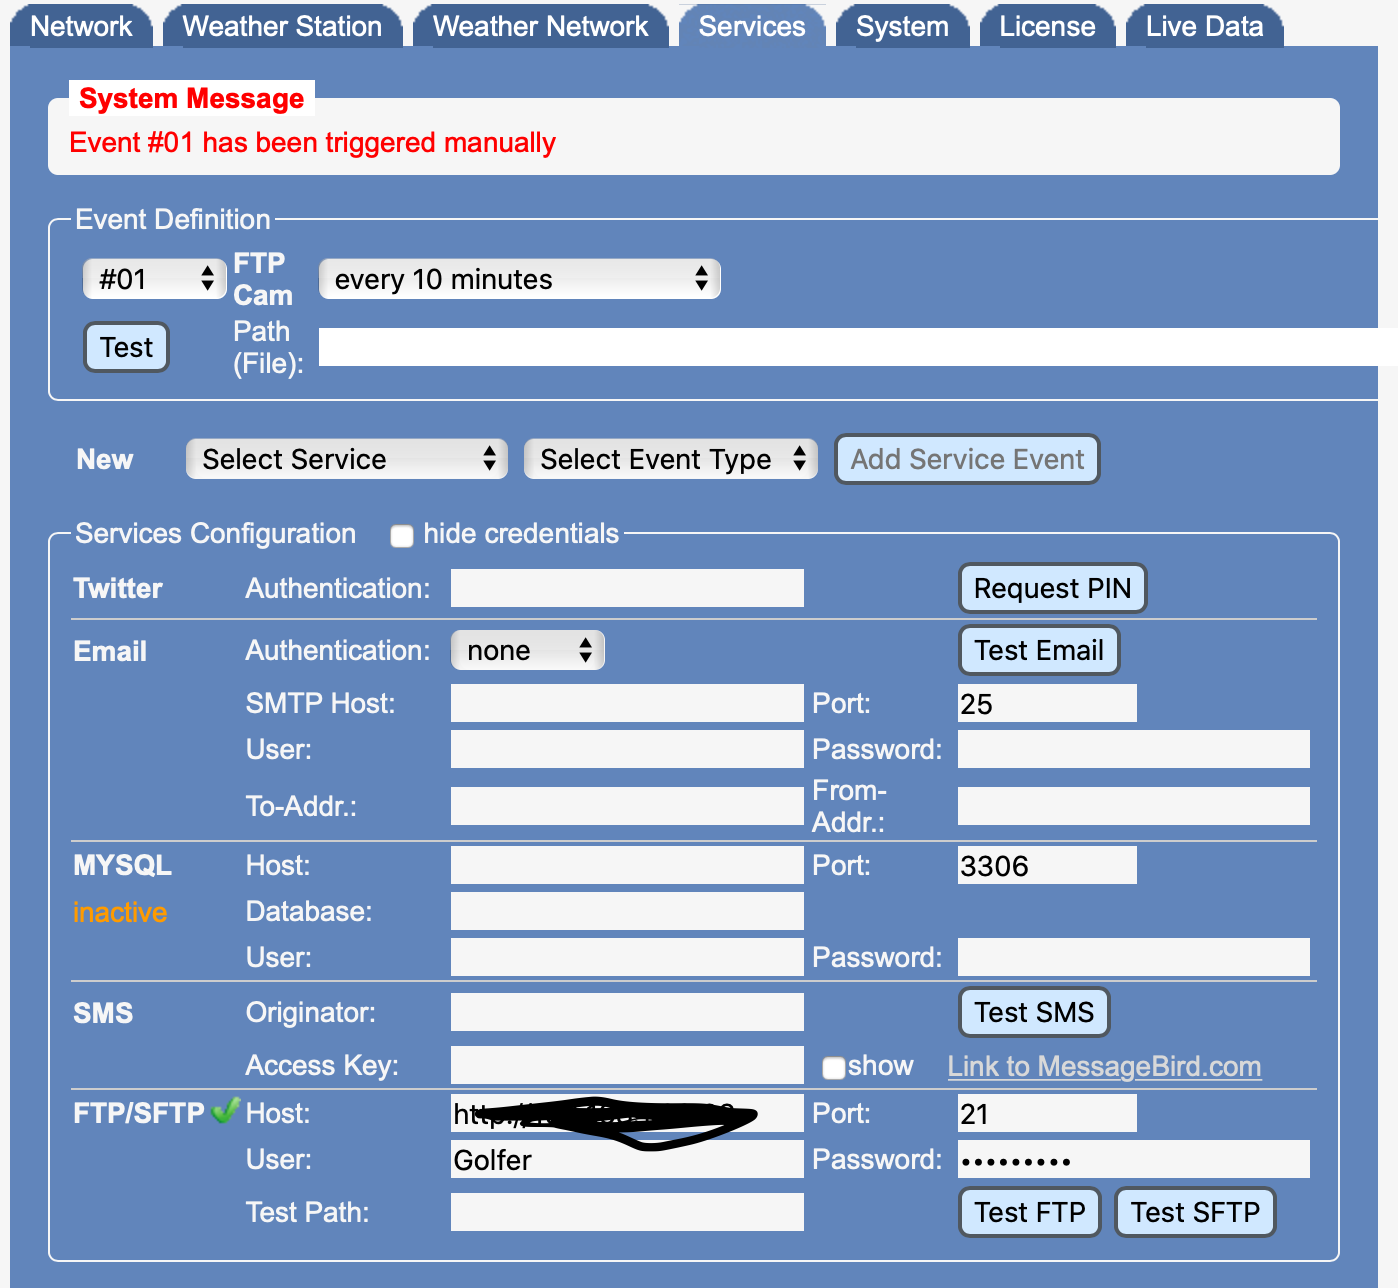Image resolution: width=1398 pixels, height=1288 pixels.
Task: Follow the Link to MessageBird.com
Action: 1104,1066
